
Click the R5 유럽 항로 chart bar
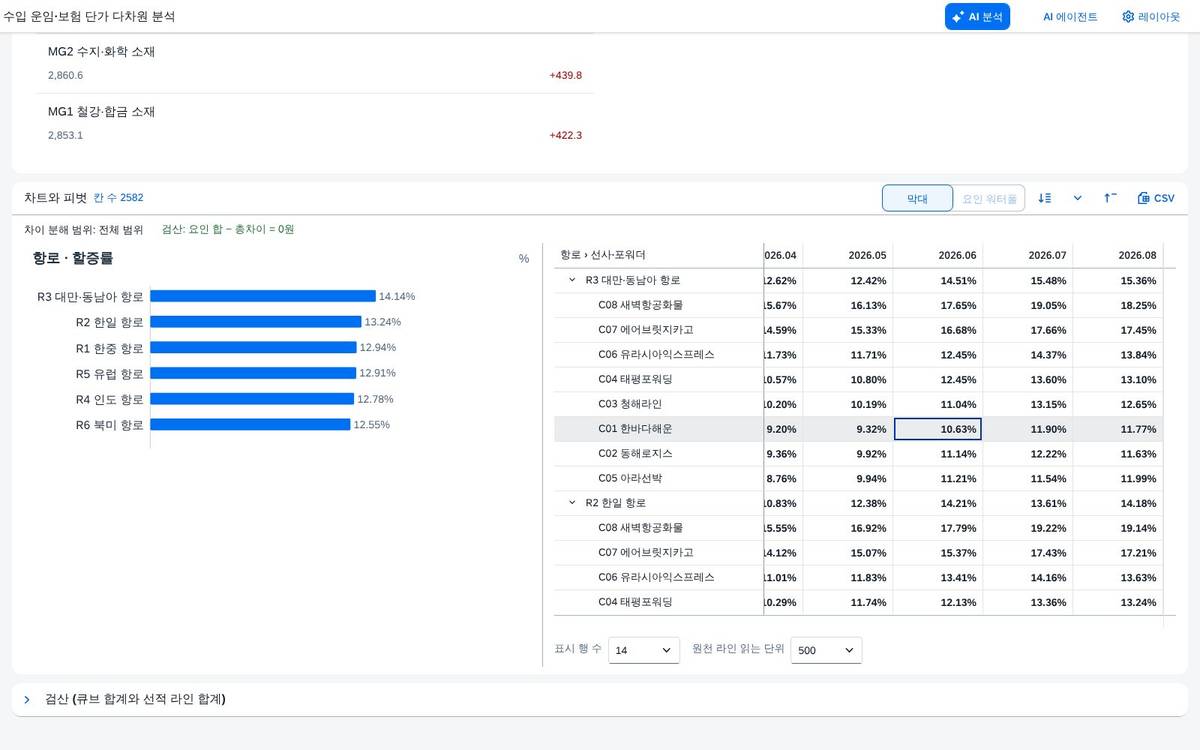coord(253,373)
